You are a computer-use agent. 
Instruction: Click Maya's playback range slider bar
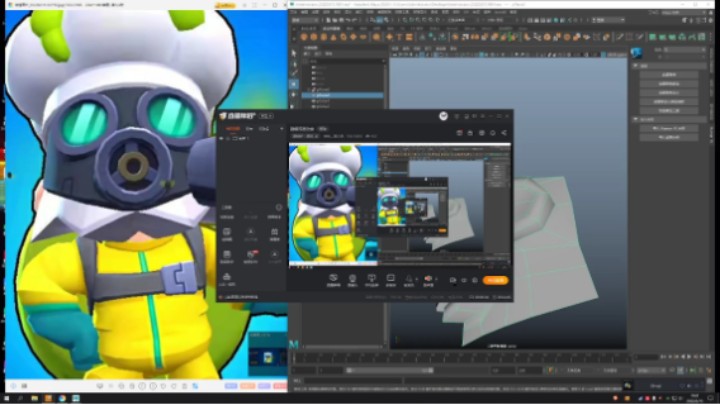pos(389,370)
